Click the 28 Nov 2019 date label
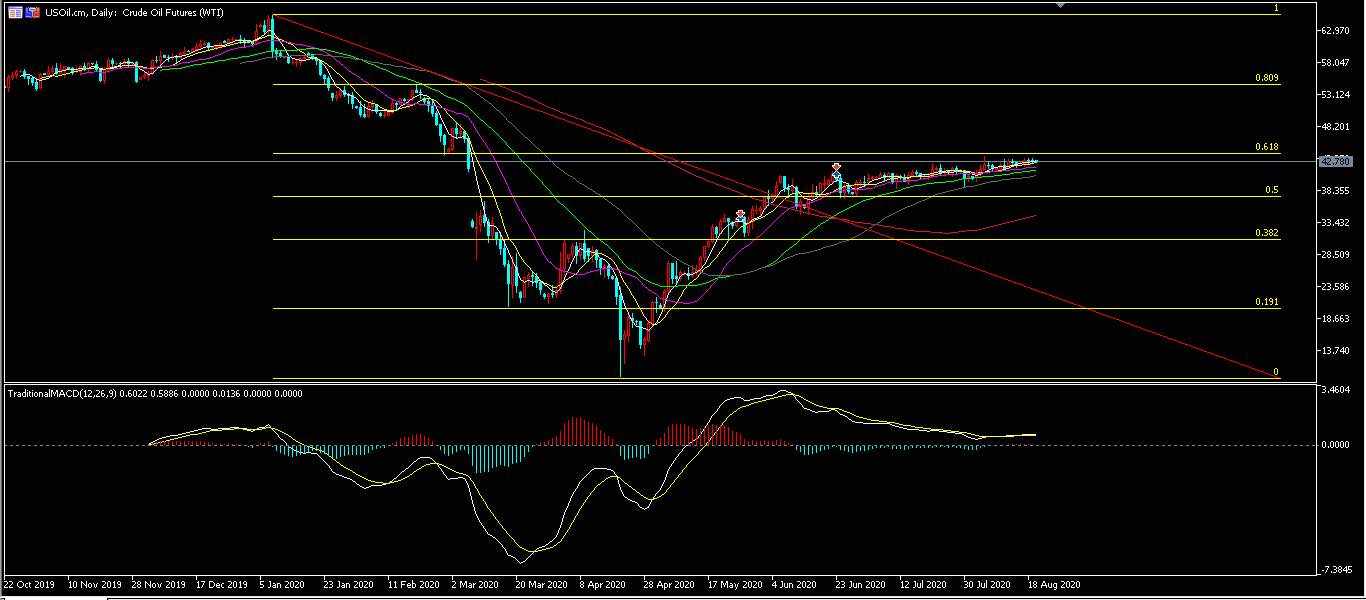 coord(160,584)
